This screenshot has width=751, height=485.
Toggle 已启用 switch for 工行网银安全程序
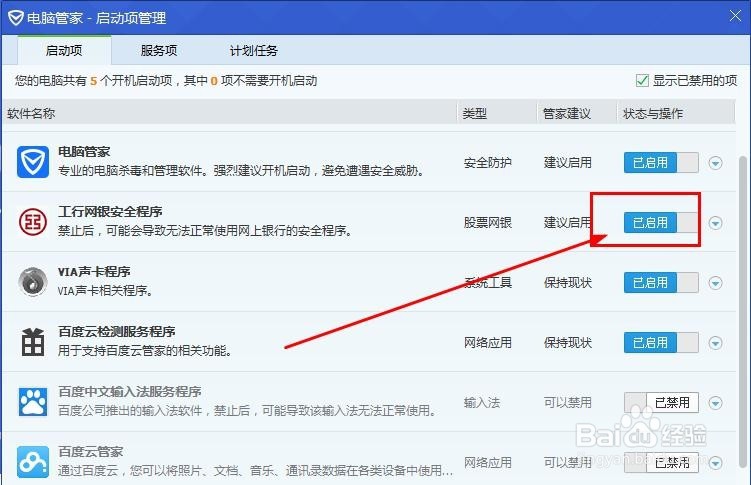pyautogui.click(x=661, y=223)
